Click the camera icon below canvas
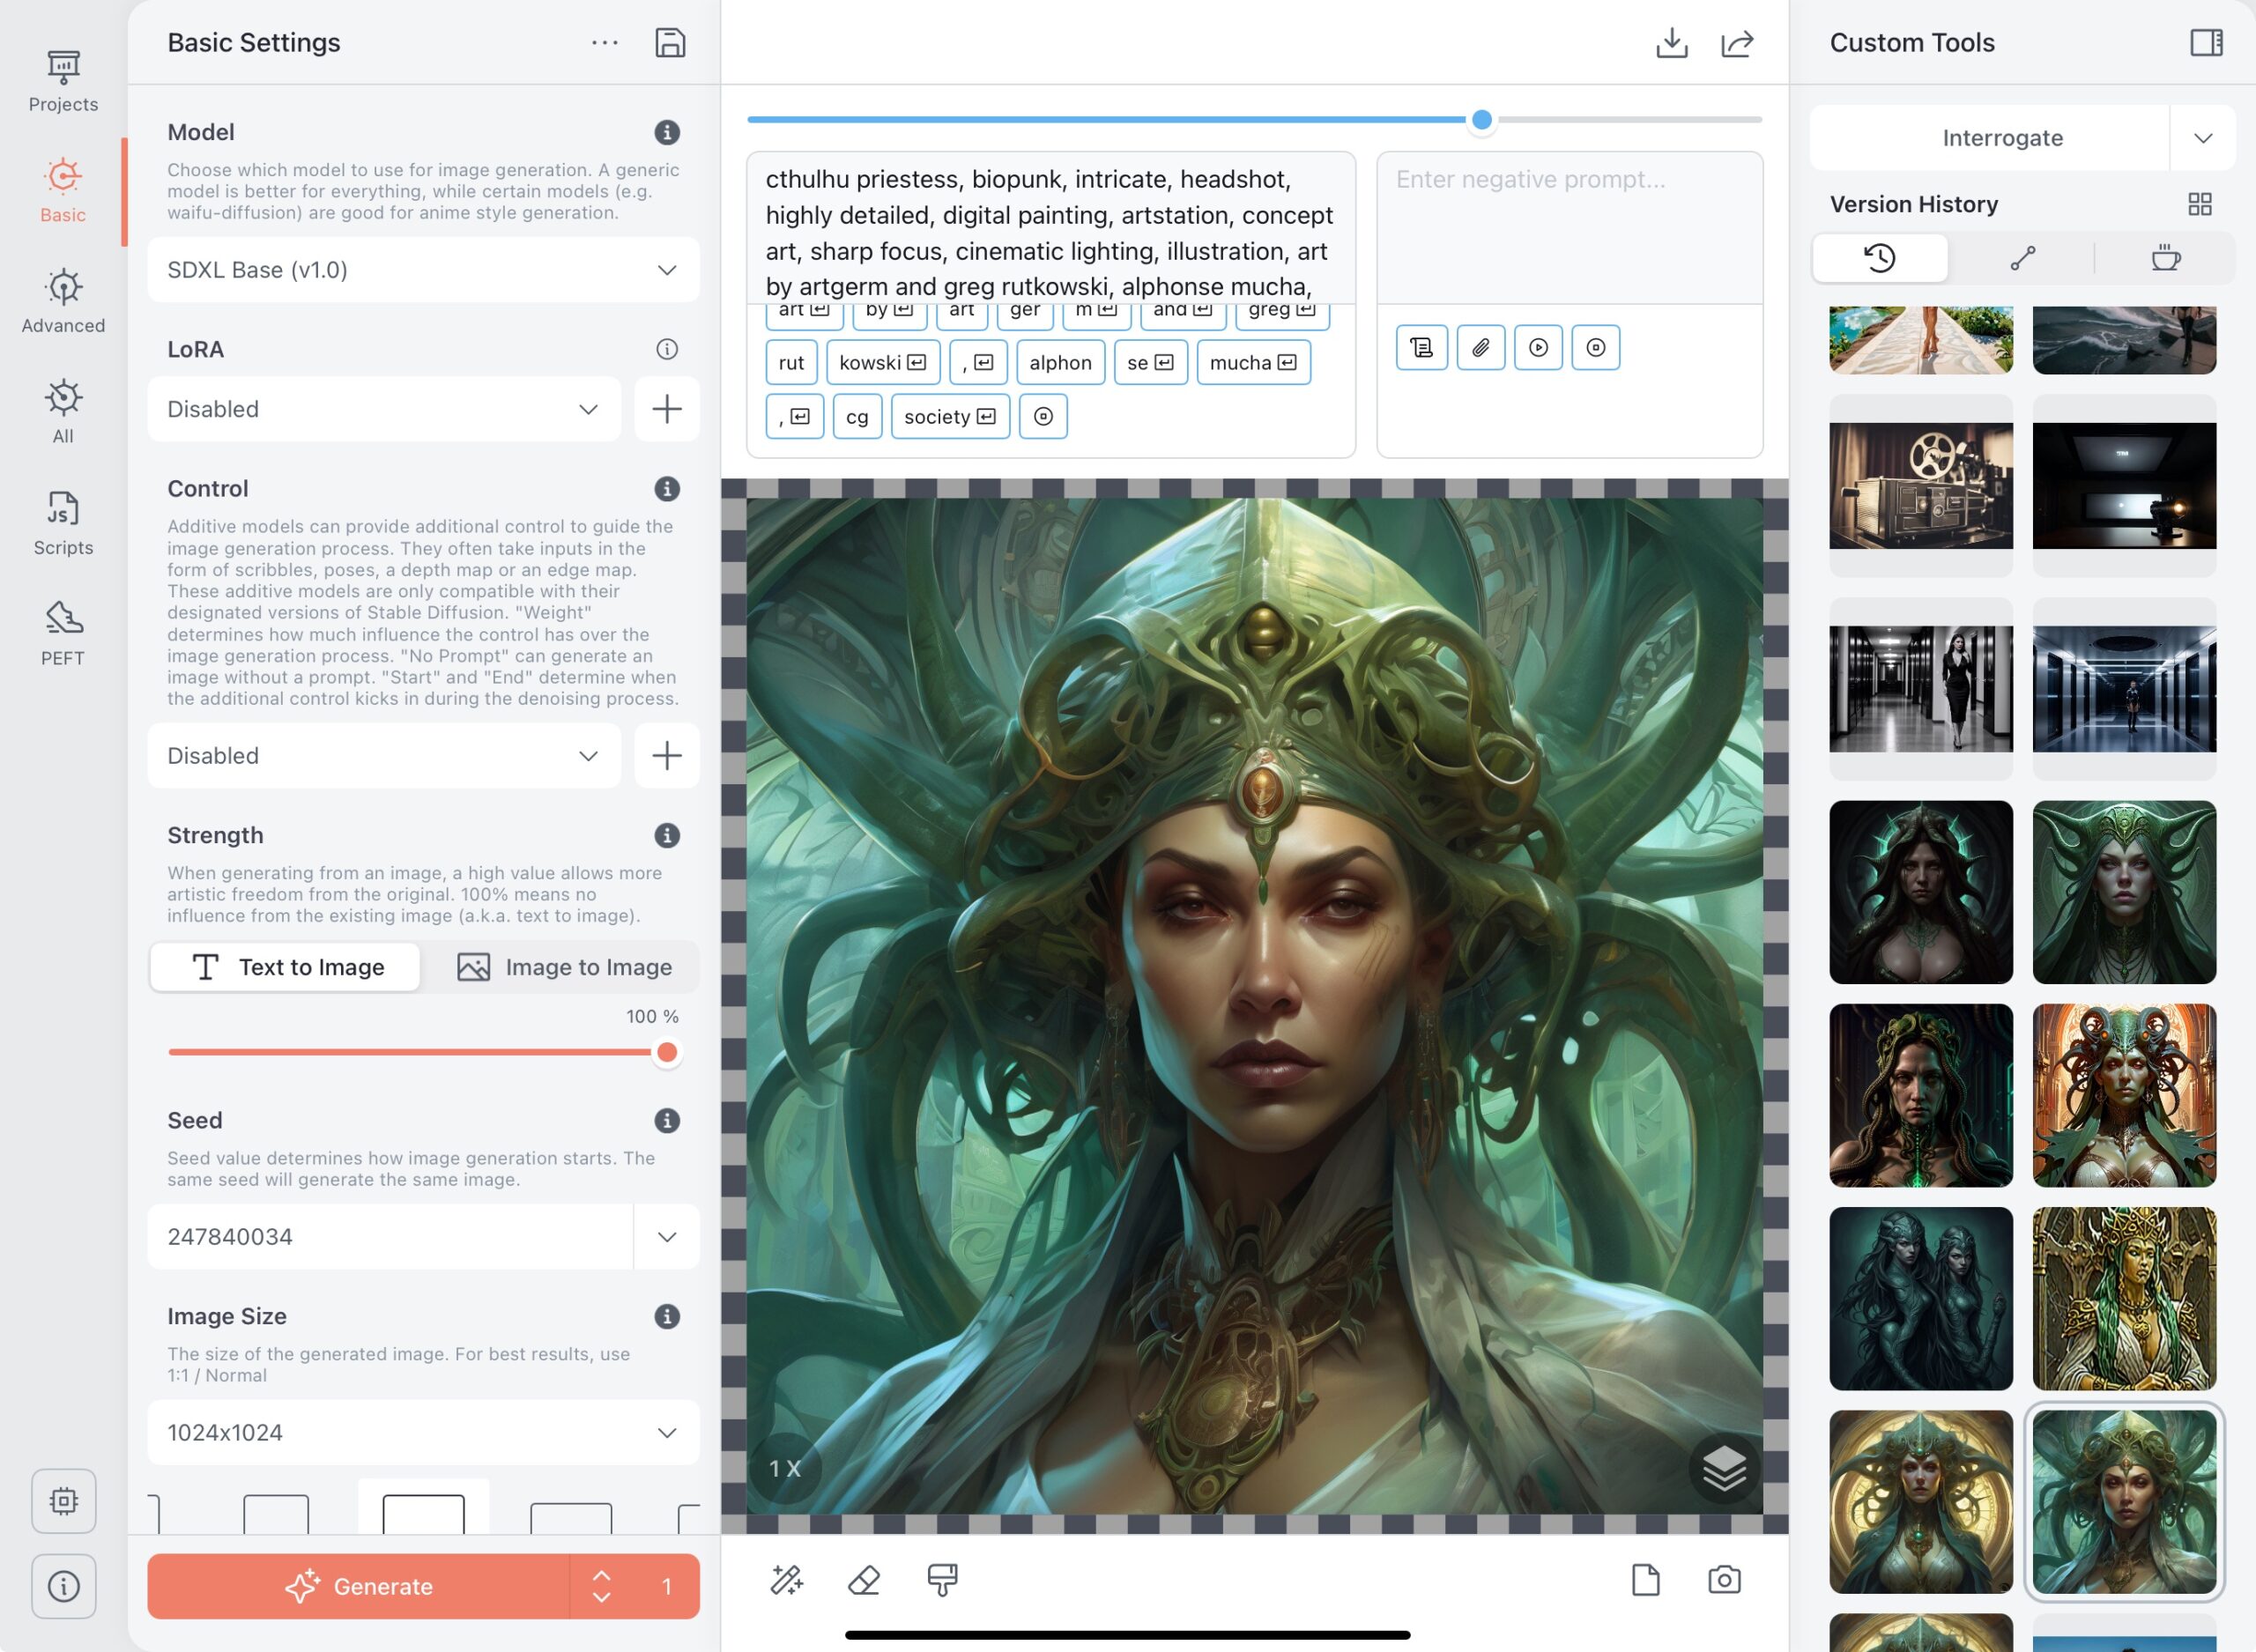Viewport: 2256px width, 1652px height. pyautogui.click(x=1724, y=1580)
